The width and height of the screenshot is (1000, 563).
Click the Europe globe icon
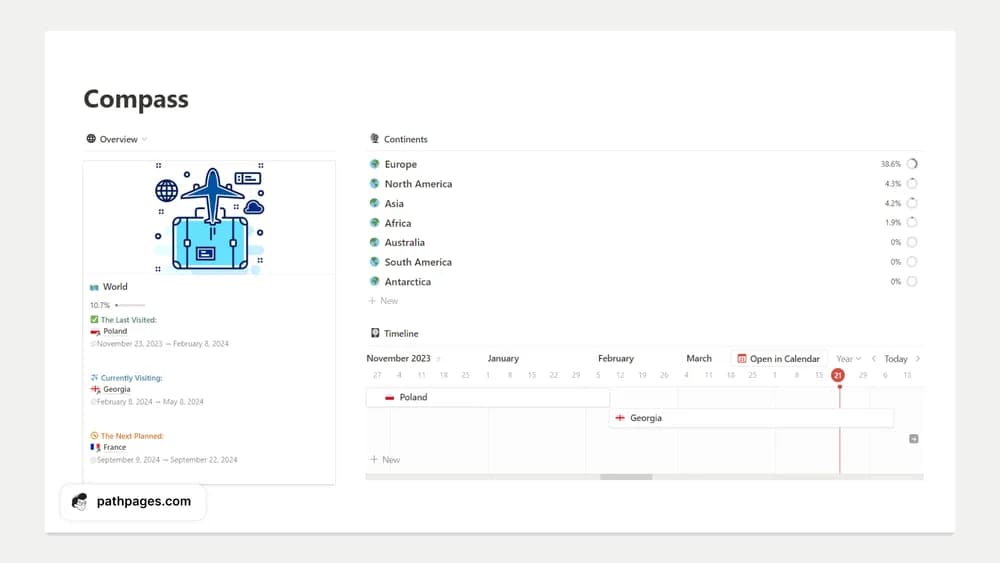point(374,164)
